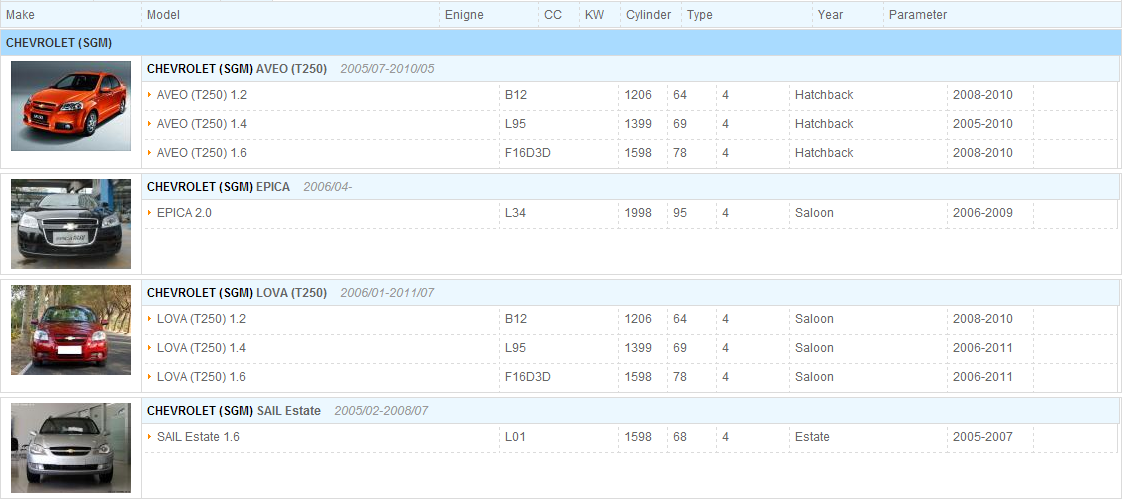1126x503 pixels.
Task: Click the Estate type cell
Action: [x=812, y=437]
